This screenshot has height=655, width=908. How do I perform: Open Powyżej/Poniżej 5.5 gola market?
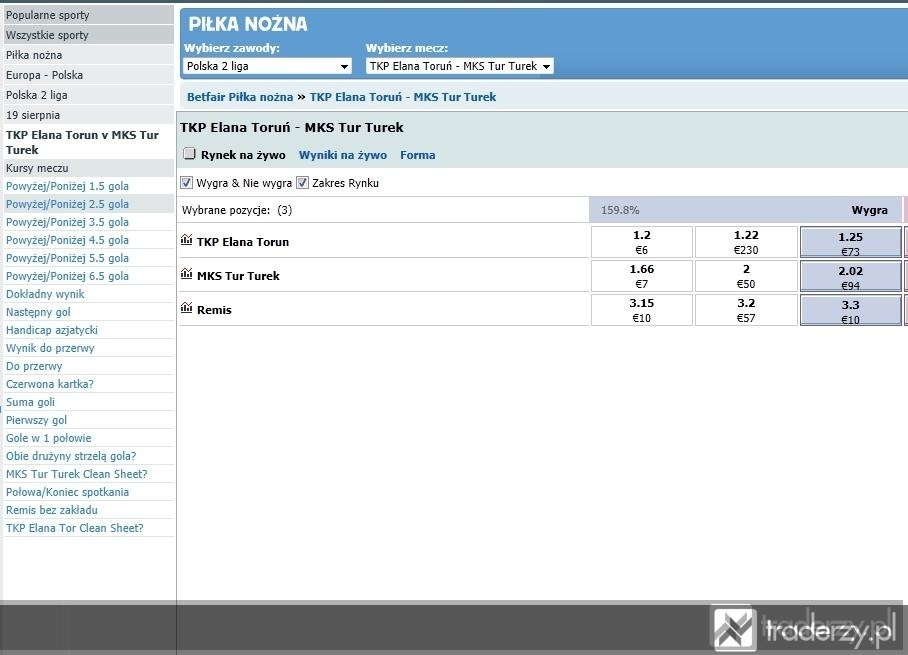(x=67, y=258)
